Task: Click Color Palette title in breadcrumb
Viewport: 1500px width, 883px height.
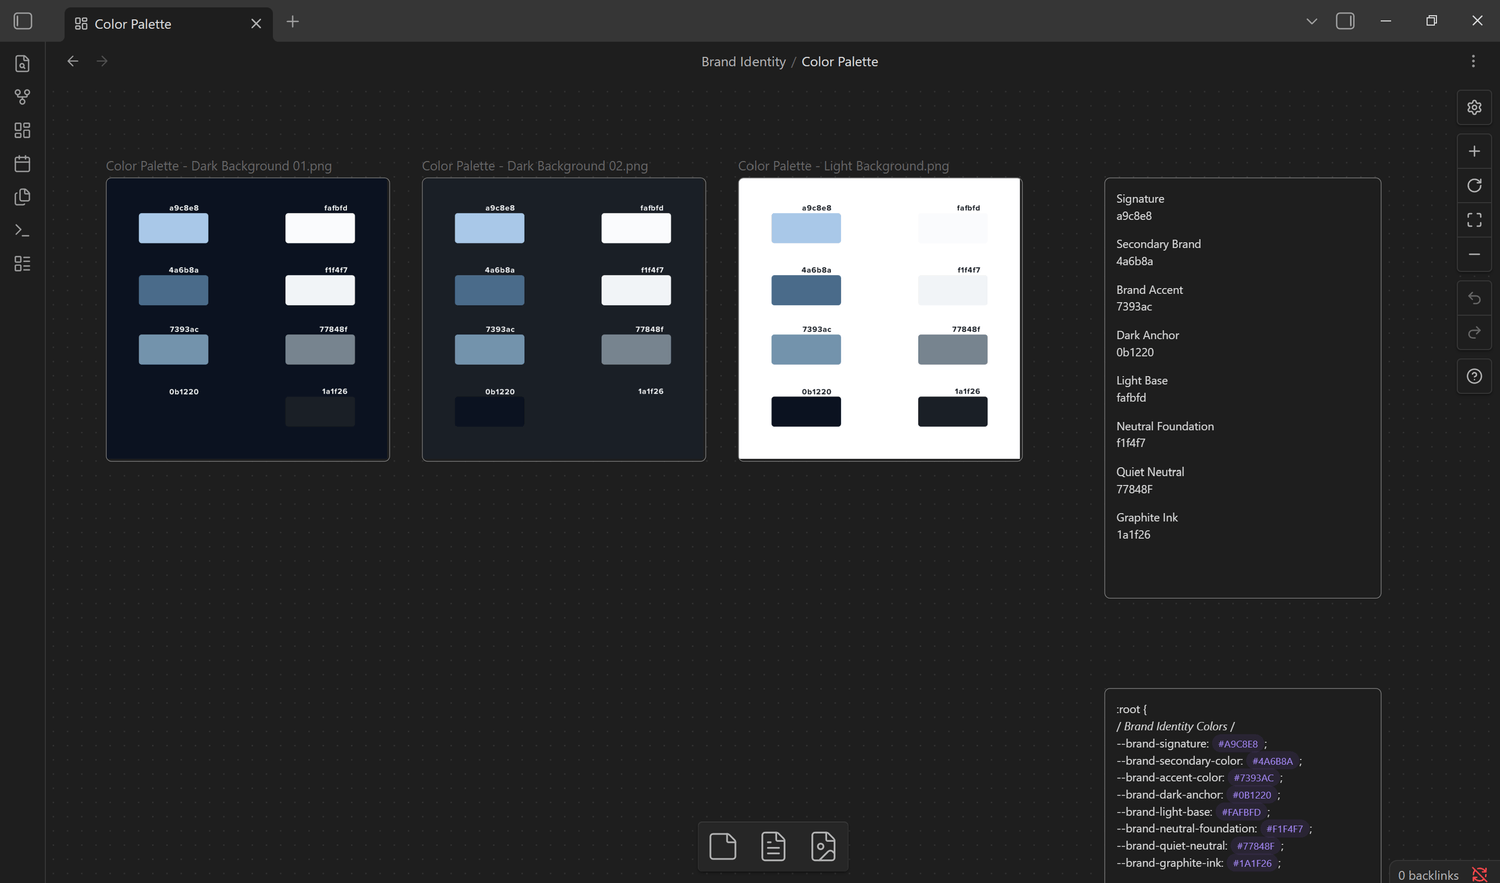Action: [840, 61]
